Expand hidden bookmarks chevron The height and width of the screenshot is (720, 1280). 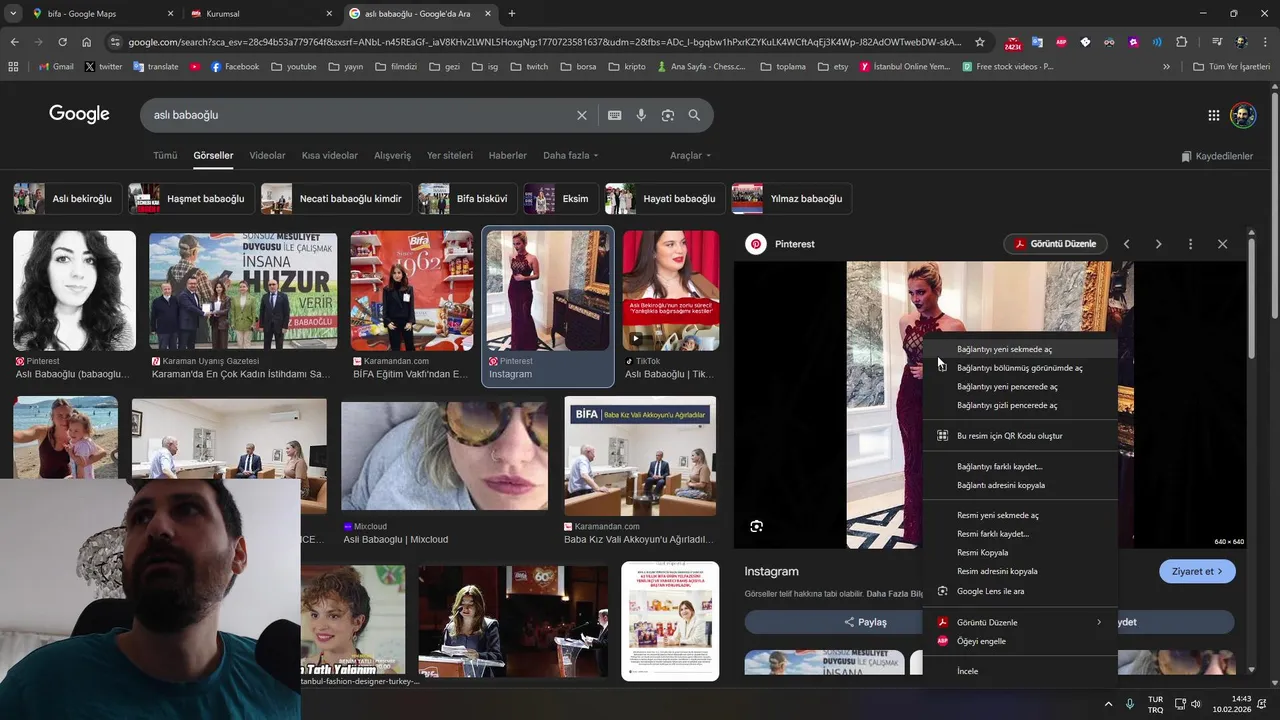[x=1166, y=67]
